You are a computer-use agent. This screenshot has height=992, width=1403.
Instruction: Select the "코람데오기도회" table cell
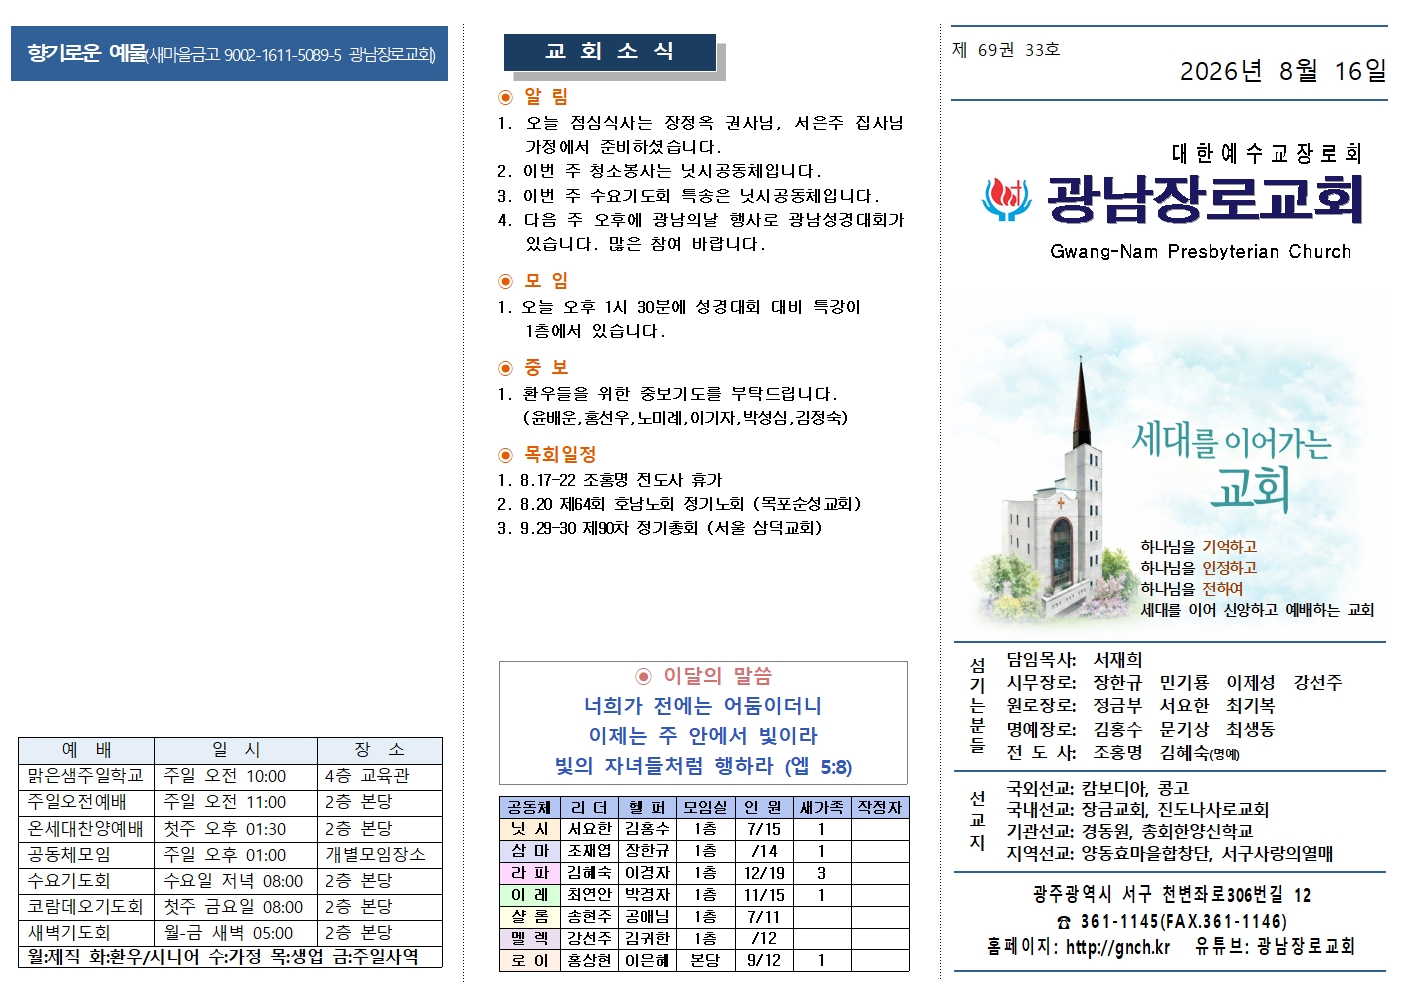pos(86,907)
